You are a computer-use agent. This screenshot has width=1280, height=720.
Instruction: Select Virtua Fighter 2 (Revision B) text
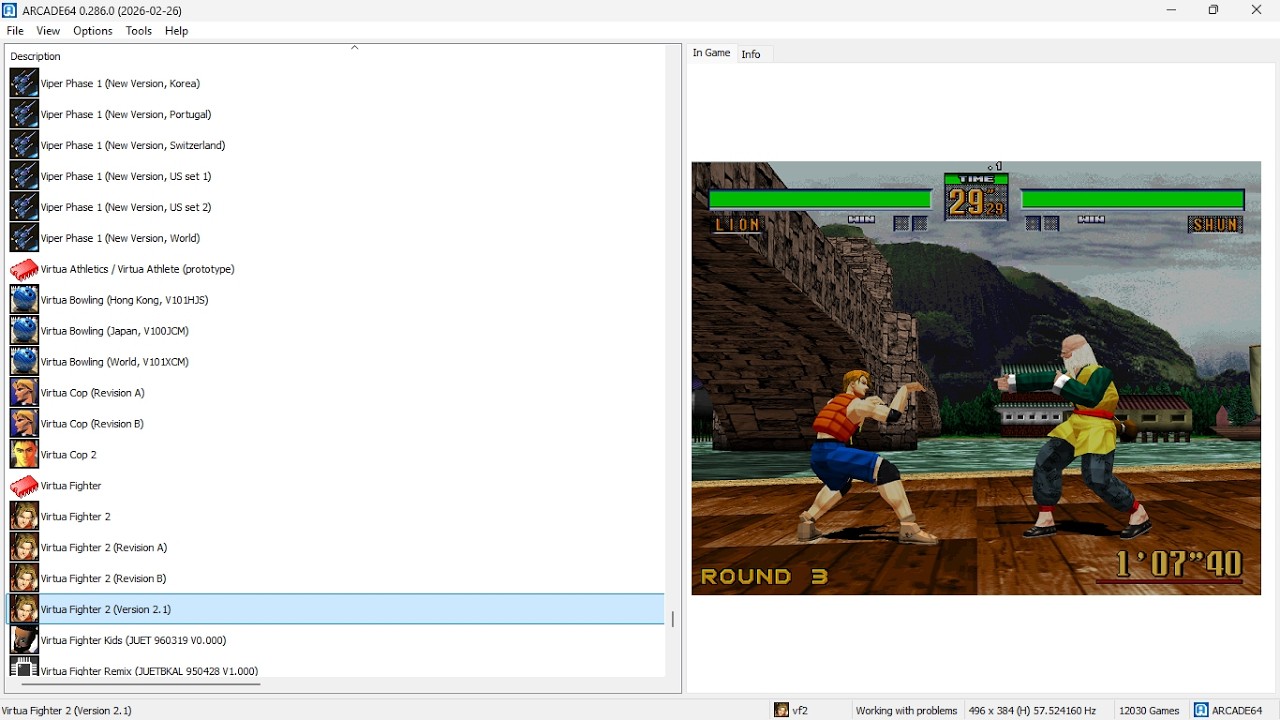[104, 580]
